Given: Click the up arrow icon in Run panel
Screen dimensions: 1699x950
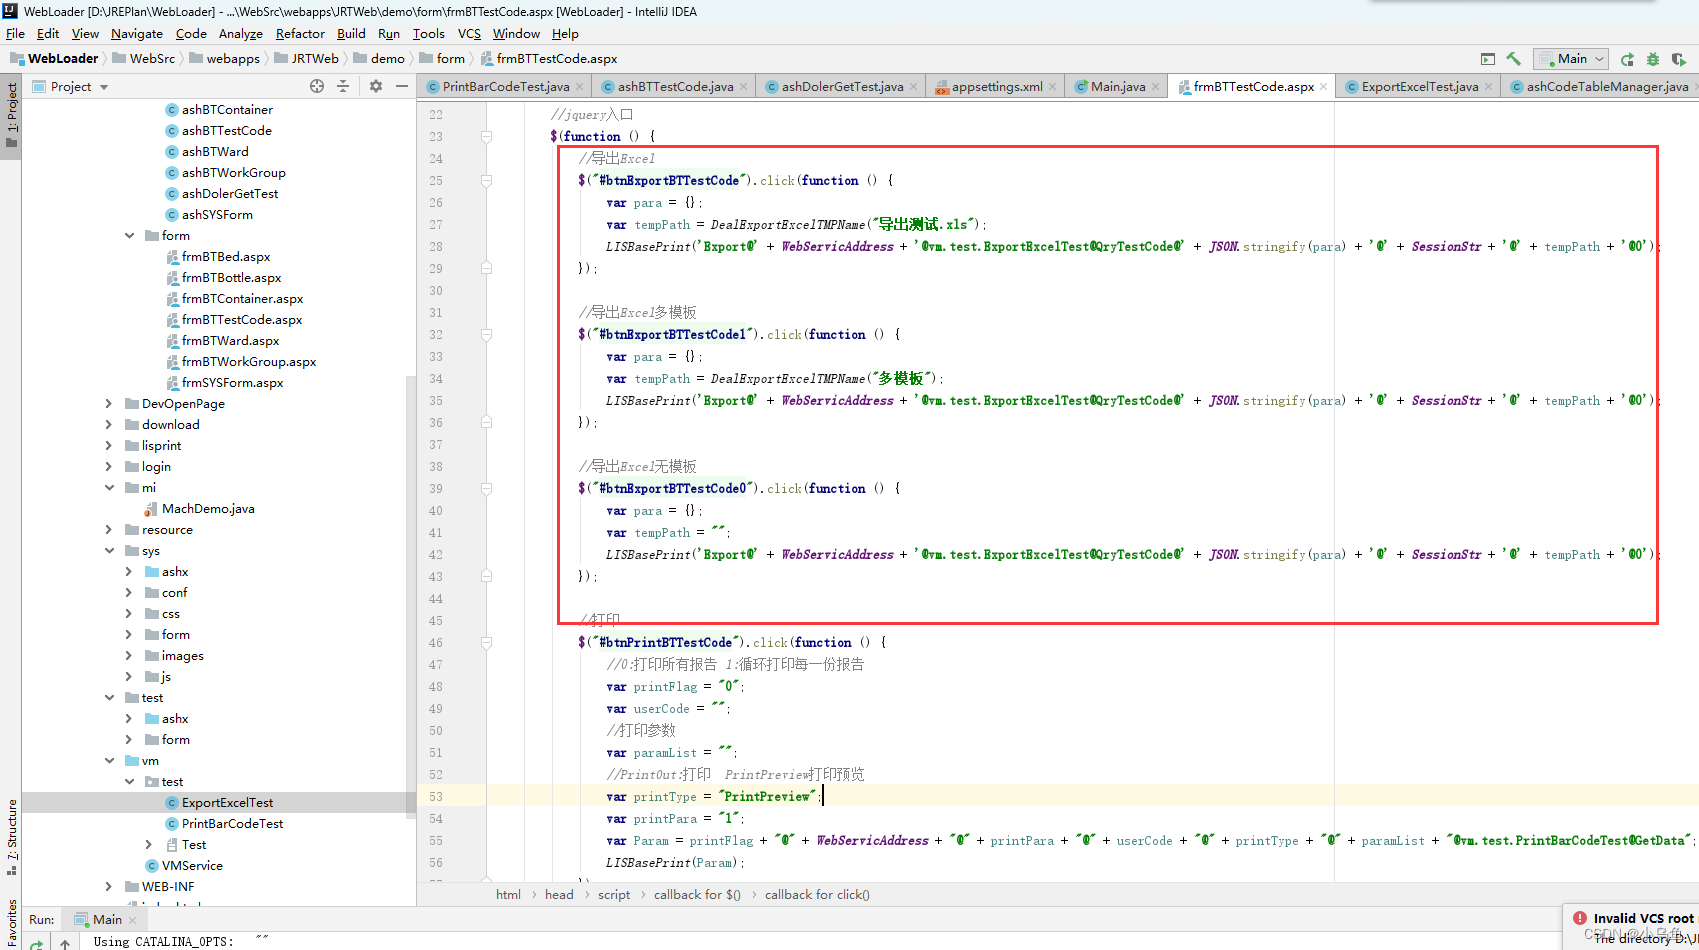Looking at the screenshot, I should tap(65, 944).
